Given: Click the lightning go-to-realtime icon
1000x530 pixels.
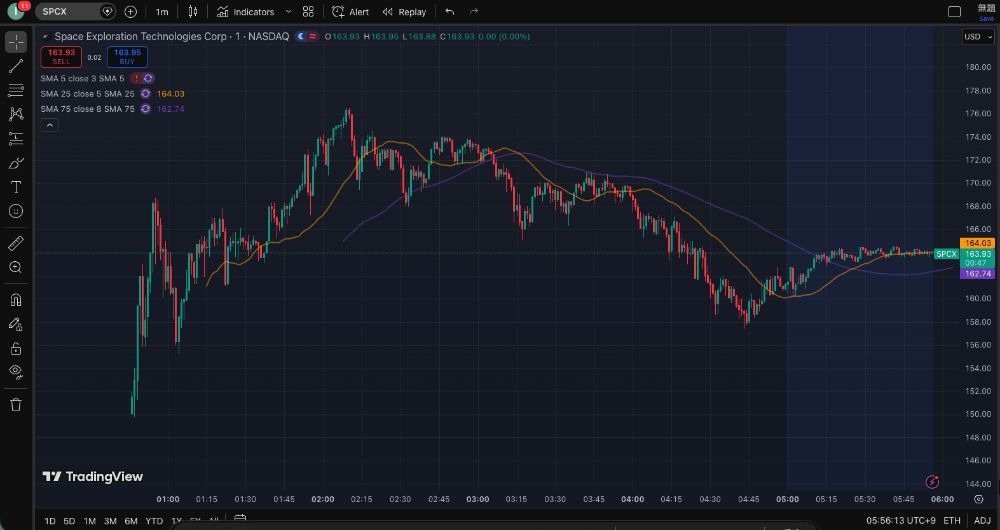Looking at the screenshot, I should (x=932, y=482).
